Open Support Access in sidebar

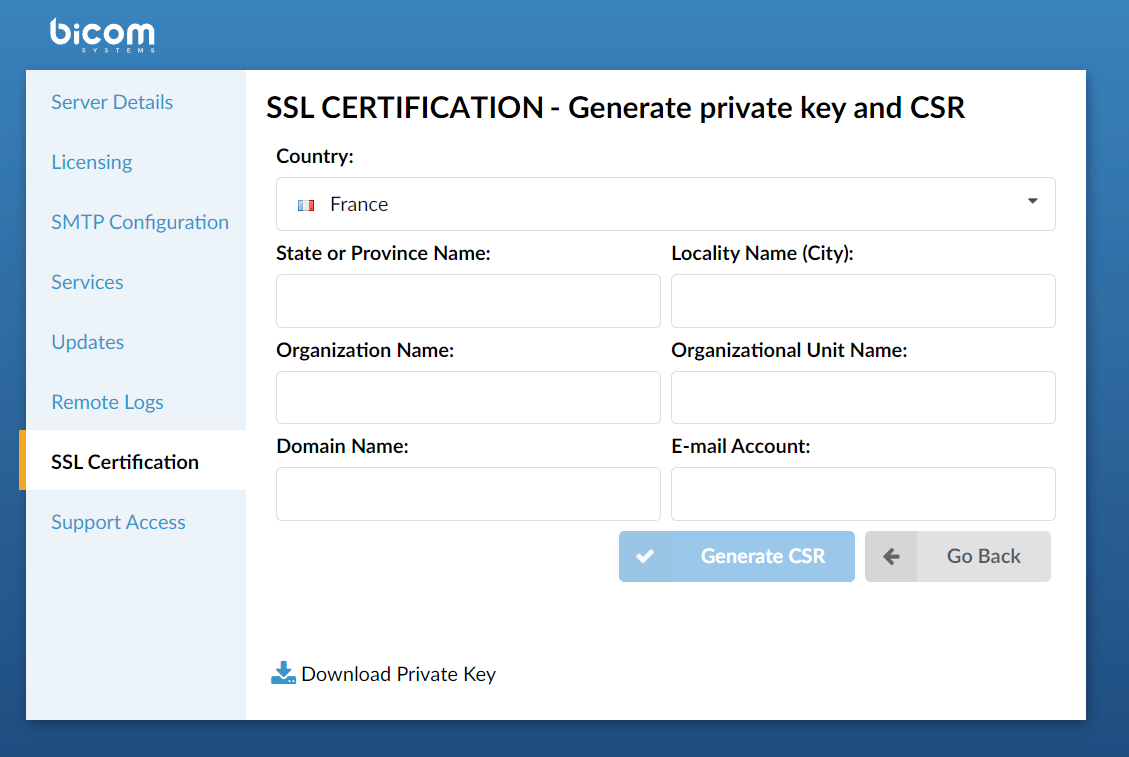point(118,522)
